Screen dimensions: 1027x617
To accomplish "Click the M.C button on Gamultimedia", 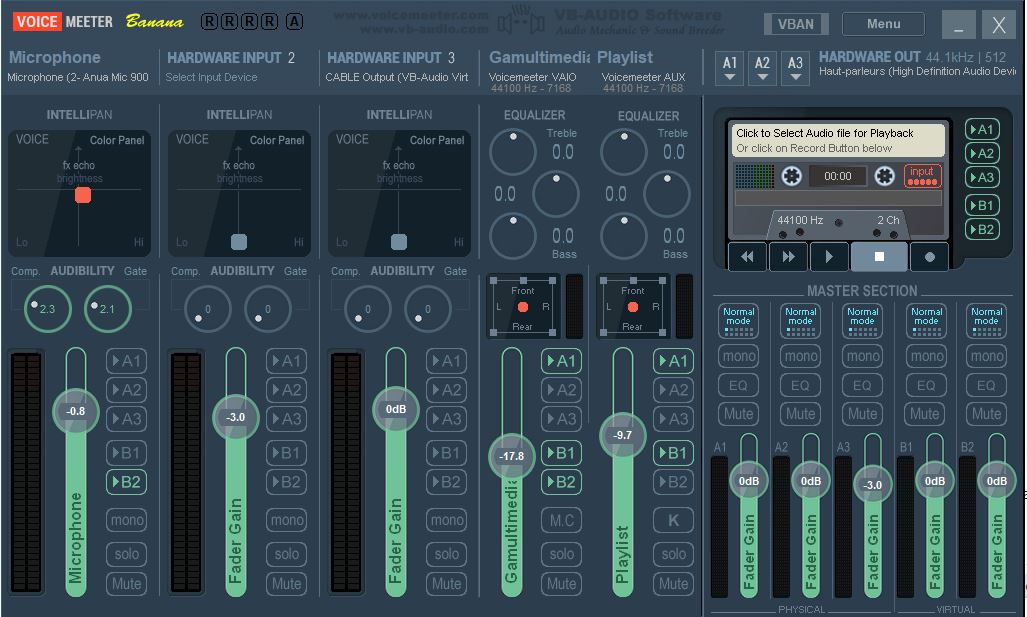I will [562, 520].
